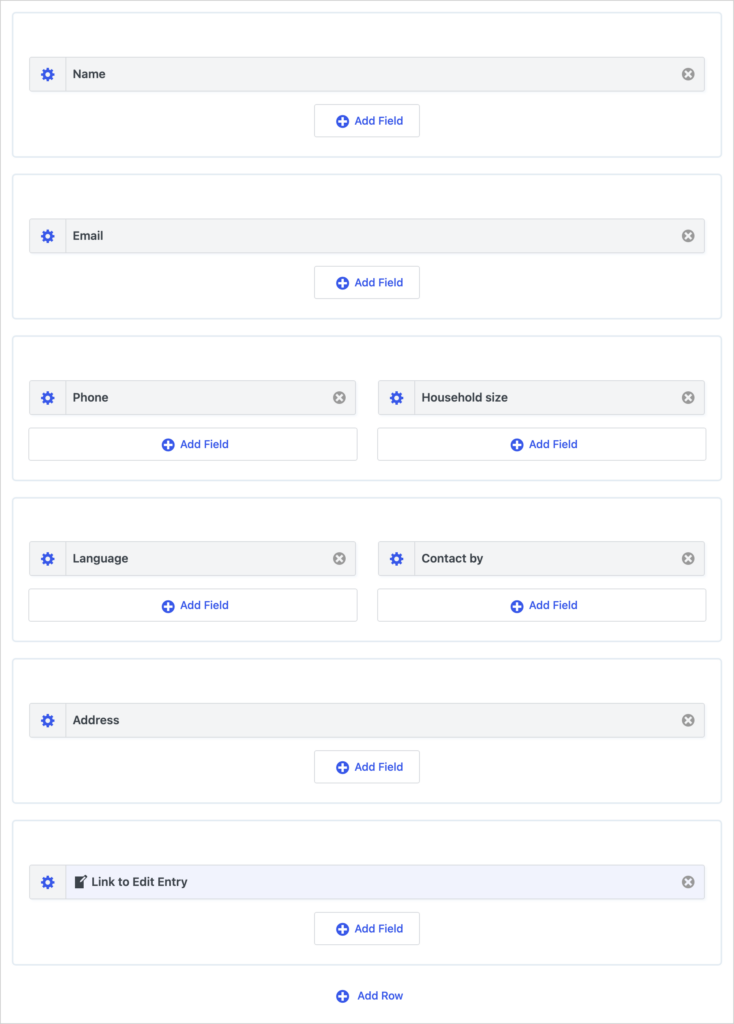This screenshot has width=734, height=1024.
Task: Remove the Household size field
Action: coord(688,398)
